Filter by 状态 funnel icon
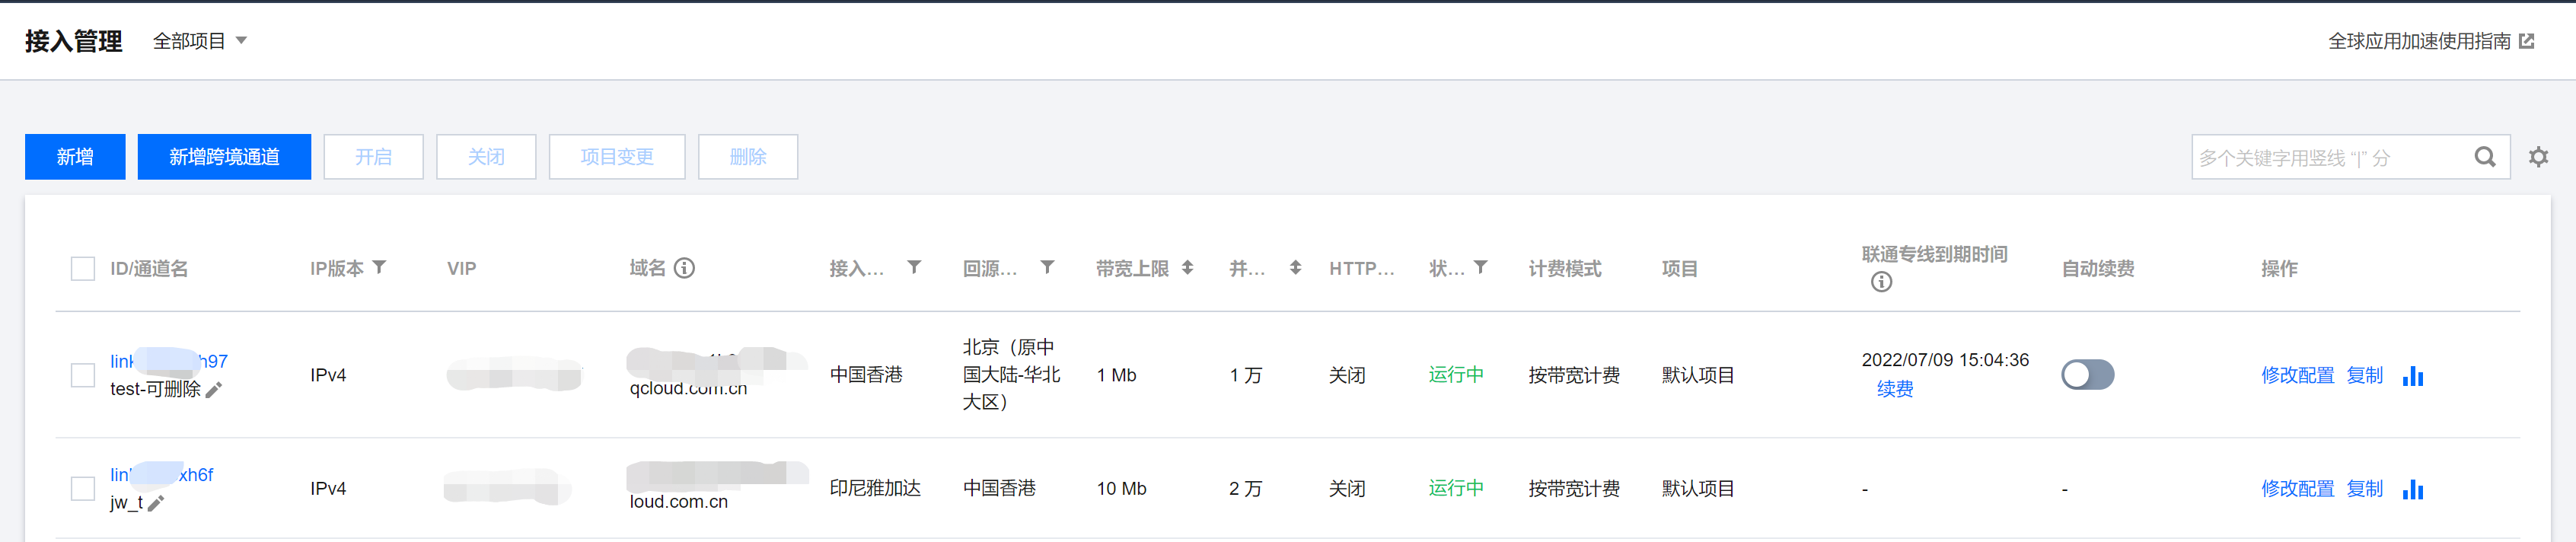Viewport: 2576px width, 542px height. tap(1481, 267)
